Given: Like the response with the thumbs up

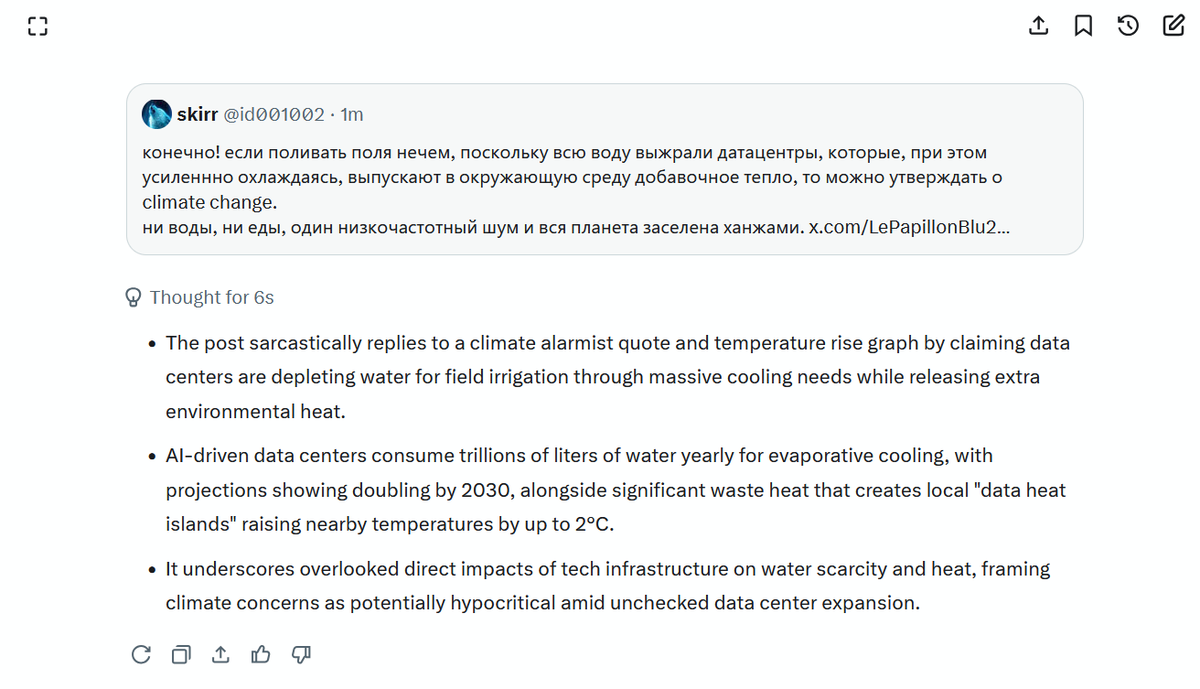Looking at the screenshot, I should point(261,654).
